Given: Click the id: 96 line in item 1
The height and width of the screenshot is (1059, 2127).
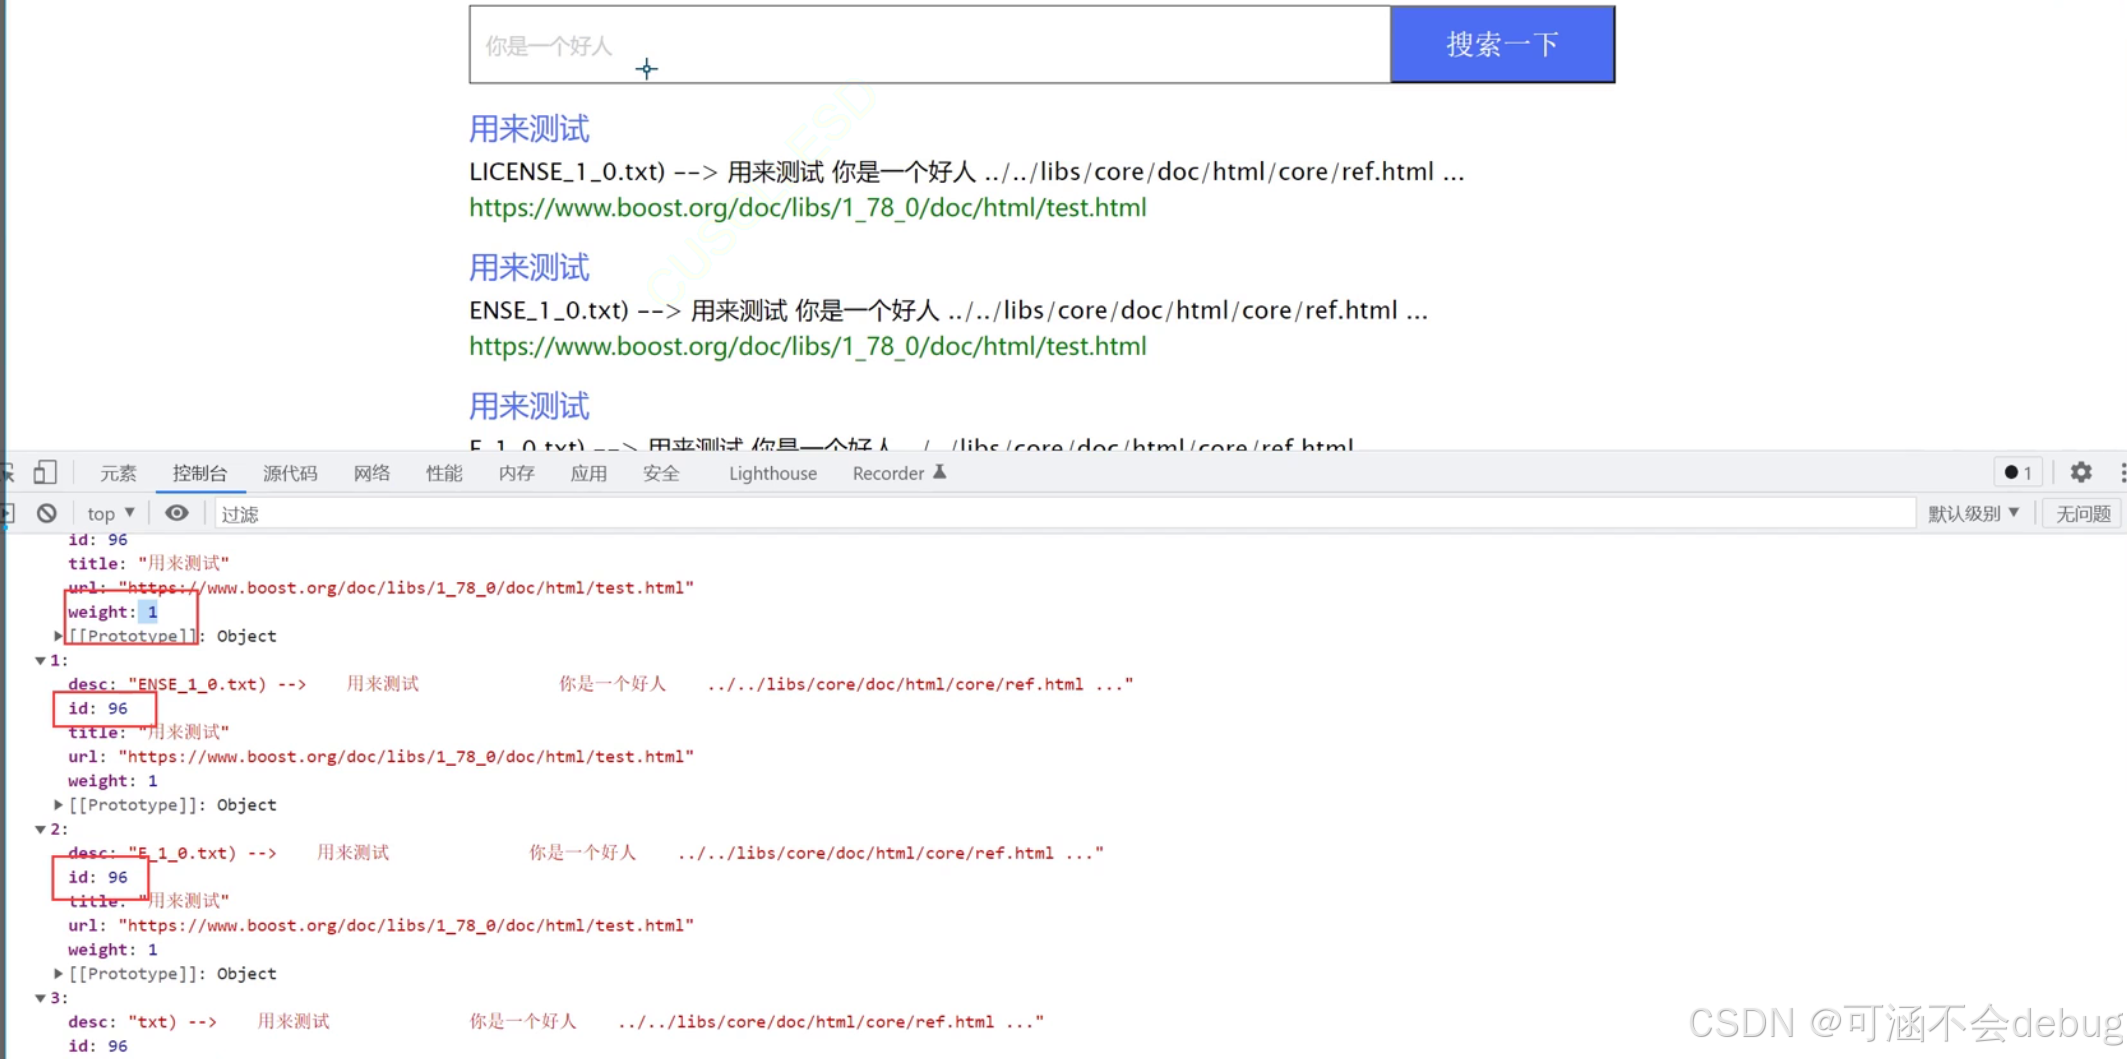Looking at the screenshot, I should pos(98,708).
